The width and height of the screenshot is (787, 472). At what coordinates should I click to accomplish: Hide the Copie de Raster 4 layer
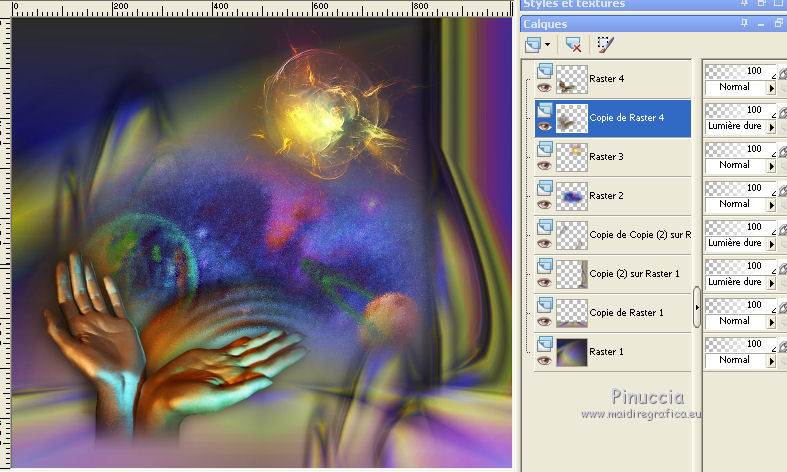pos(545,127)
